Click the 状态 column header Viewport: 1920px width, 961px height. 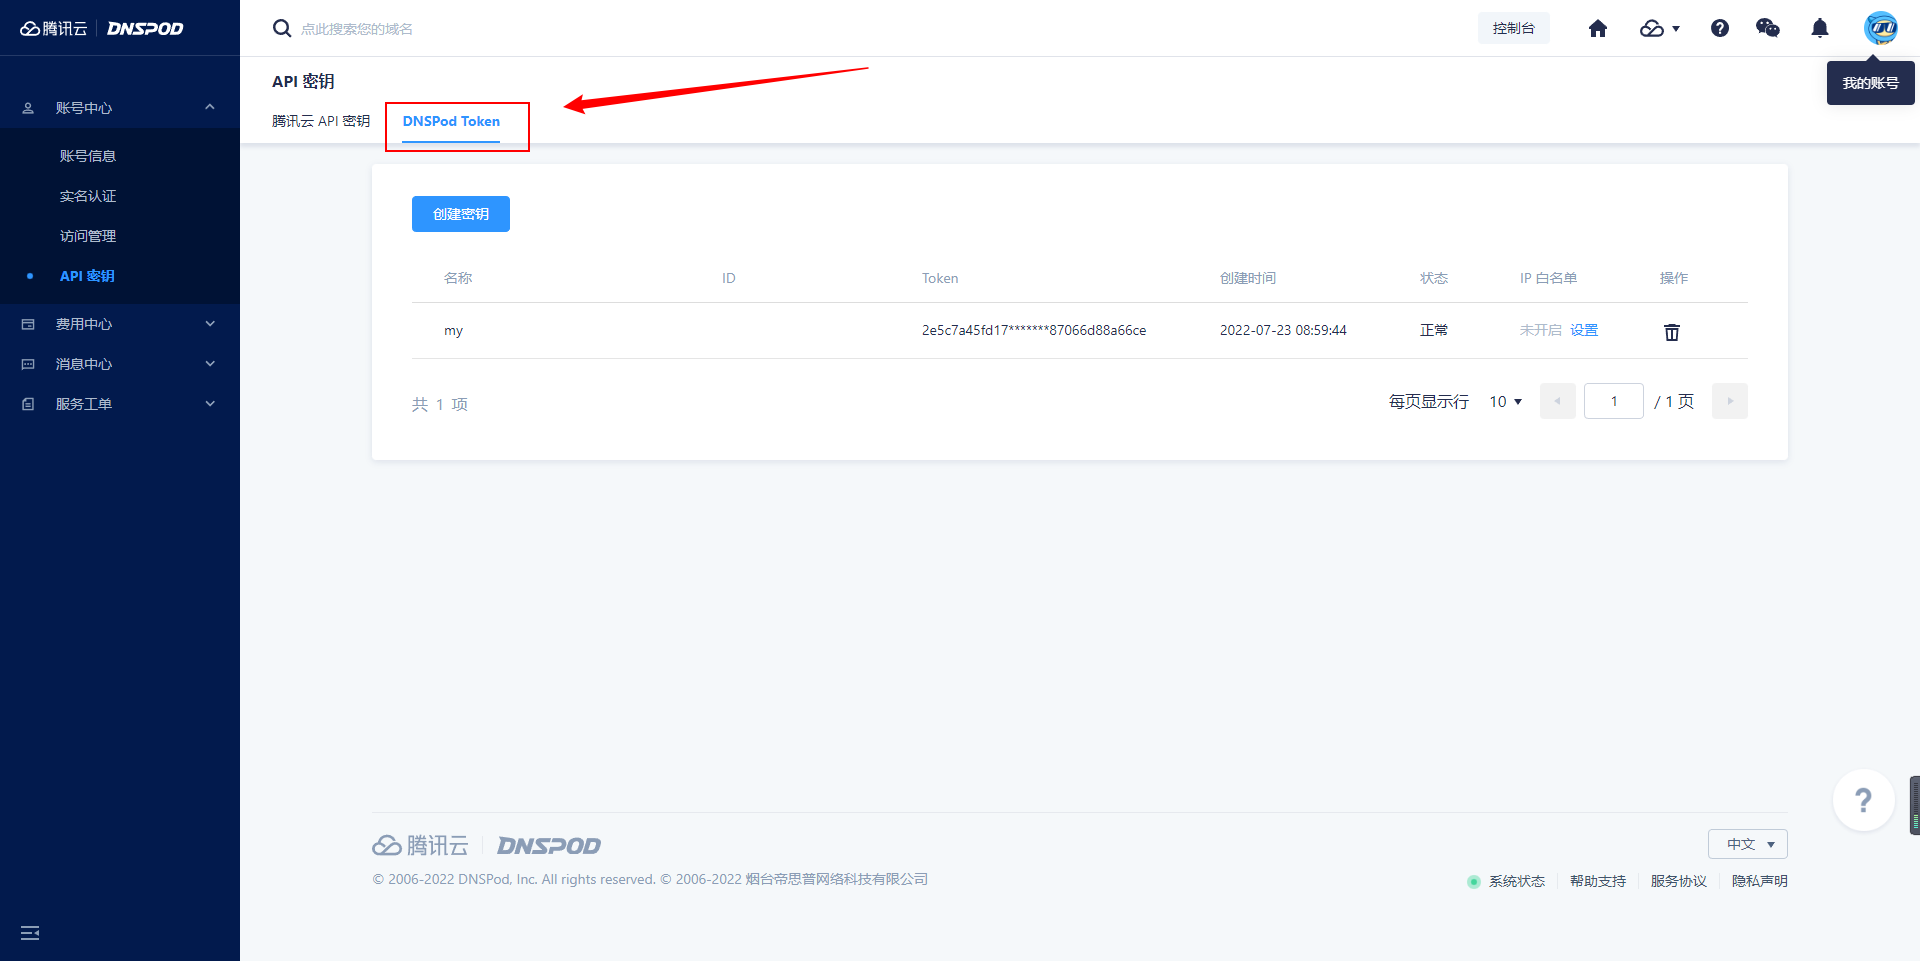click(x=1434, y=278)
